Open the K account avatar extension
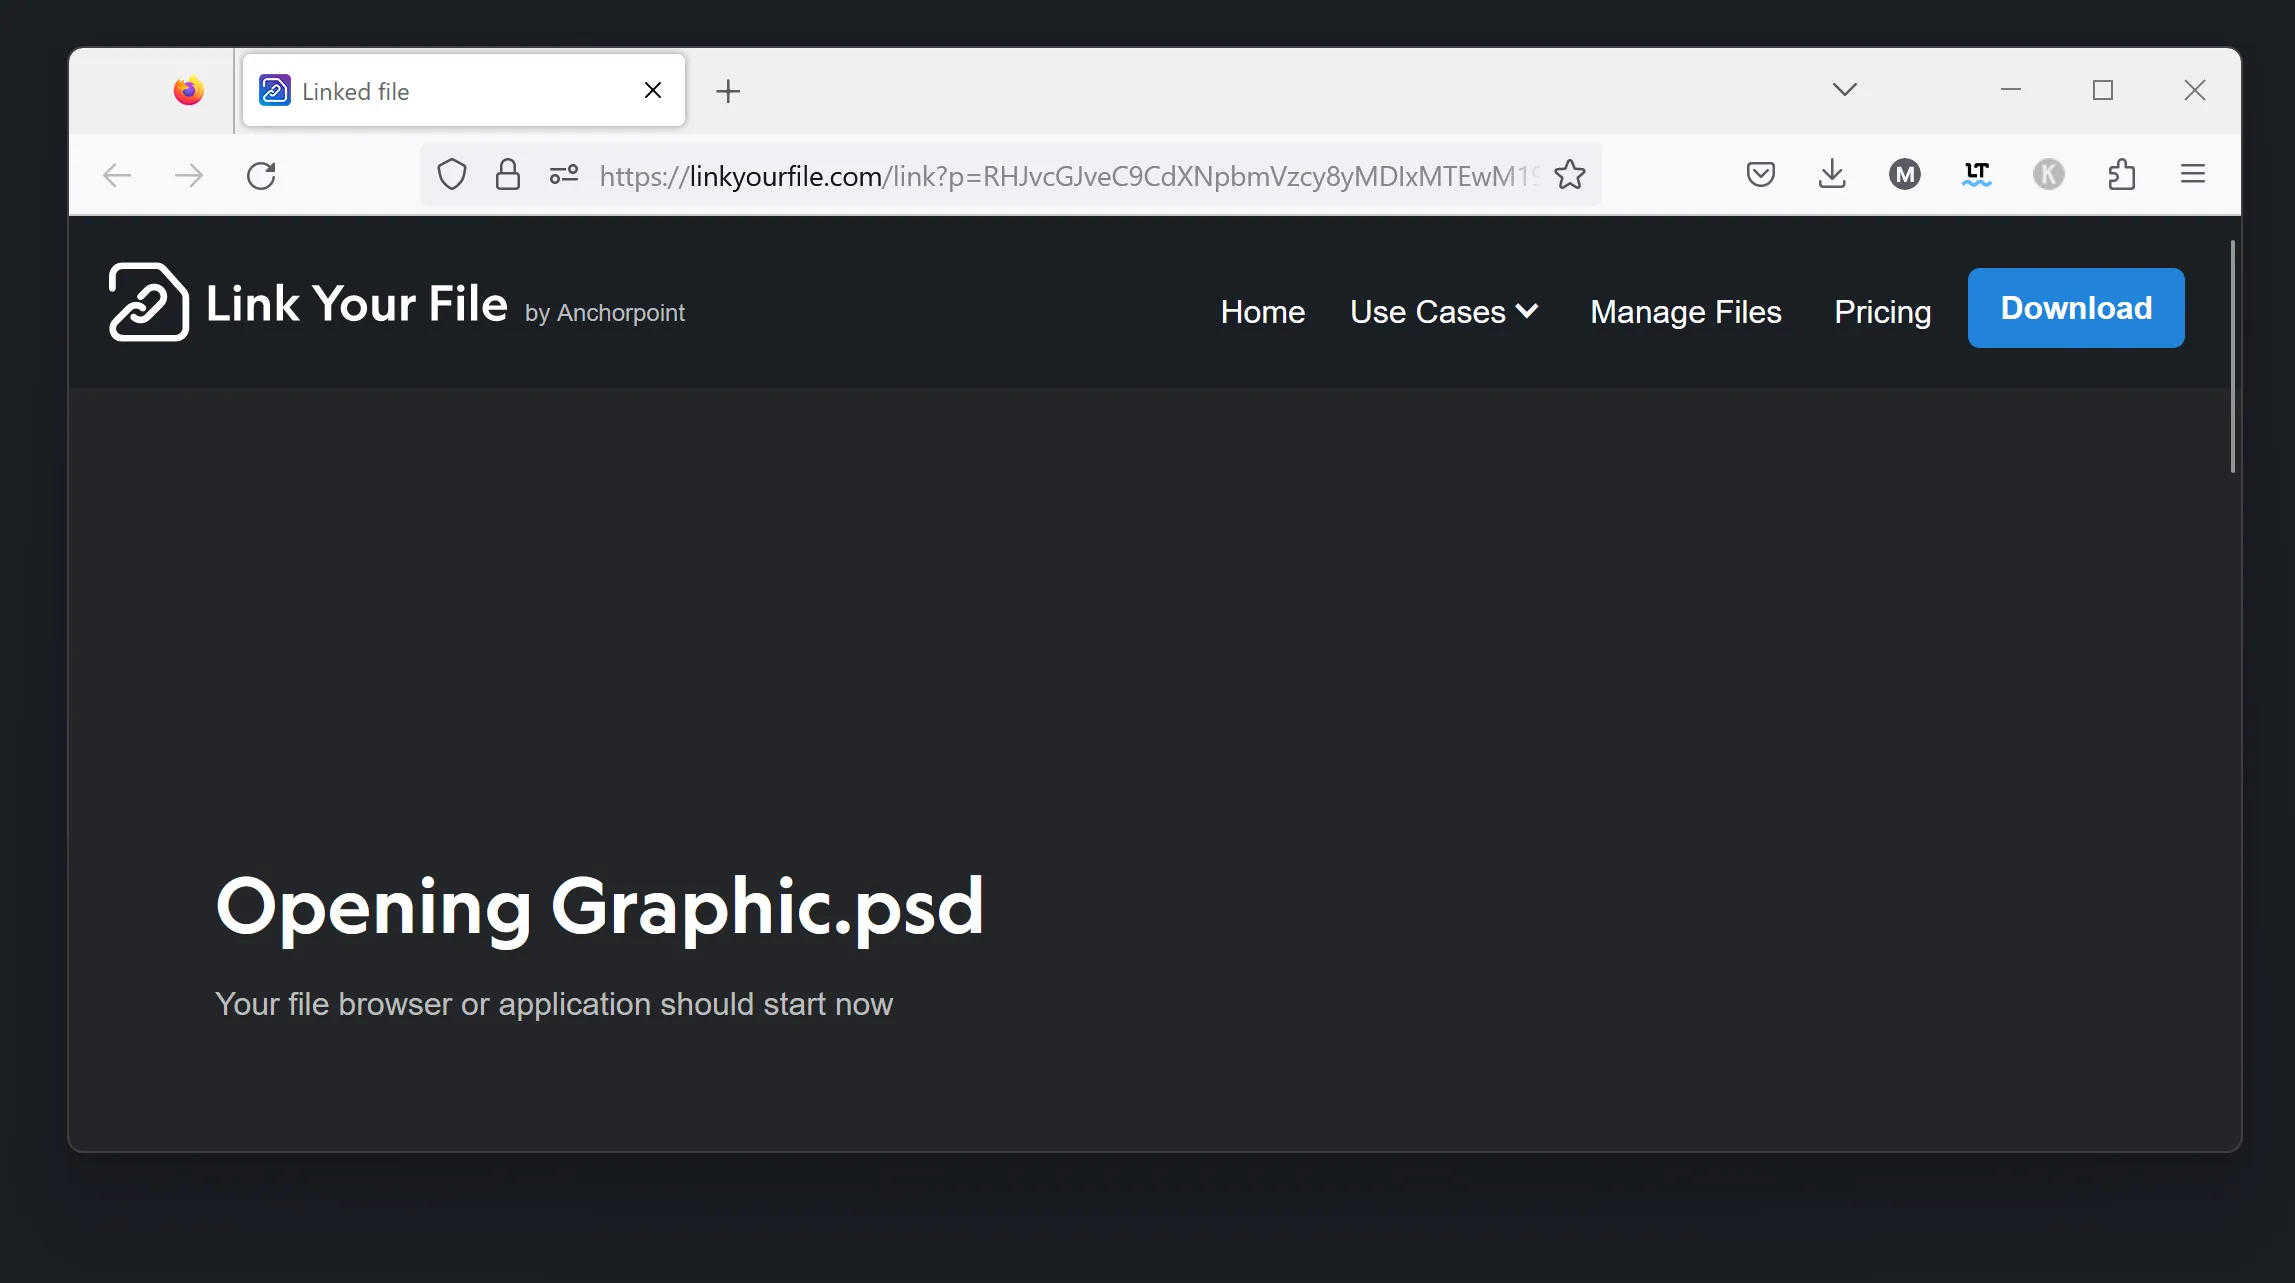The image size is (2295, 1283). 2049,174
